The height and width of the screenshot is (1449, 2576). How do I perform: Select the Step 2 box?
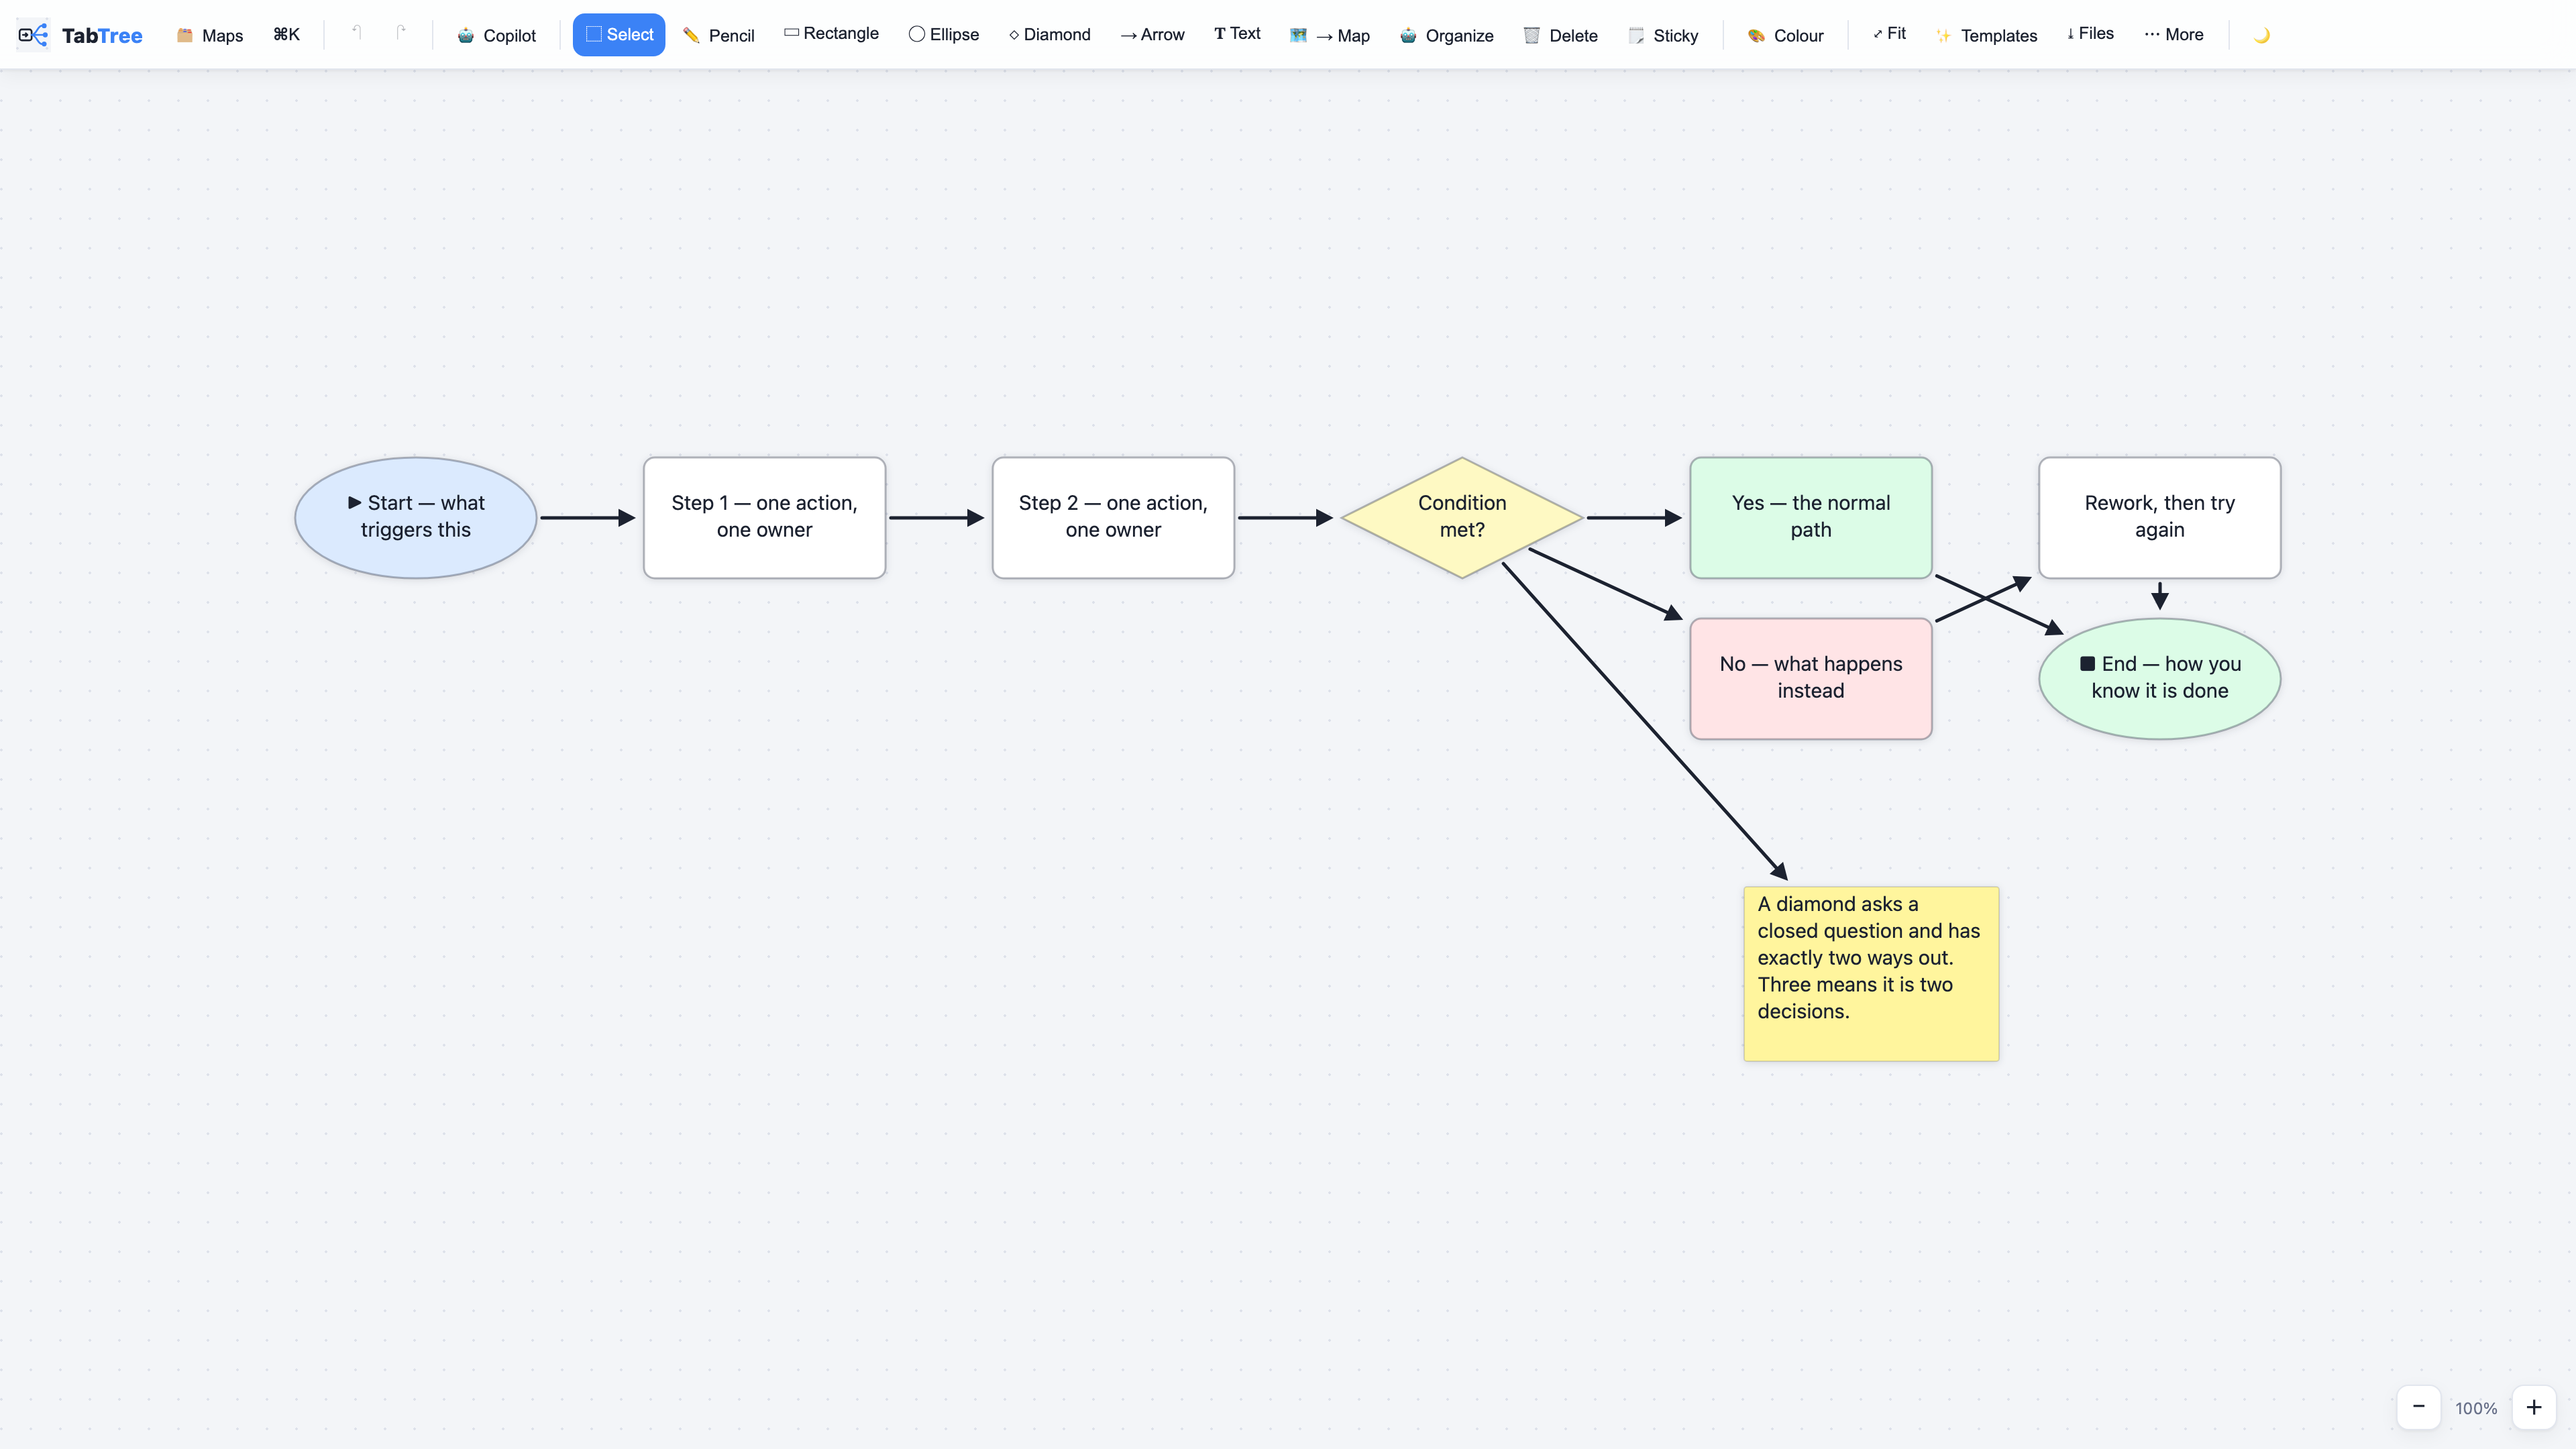pyautogui.click(x=1113, y=518)
